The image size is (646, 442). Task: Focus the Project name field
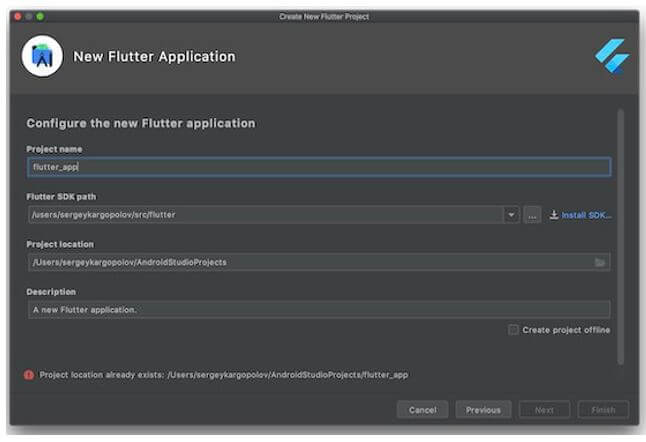point(318,167)
